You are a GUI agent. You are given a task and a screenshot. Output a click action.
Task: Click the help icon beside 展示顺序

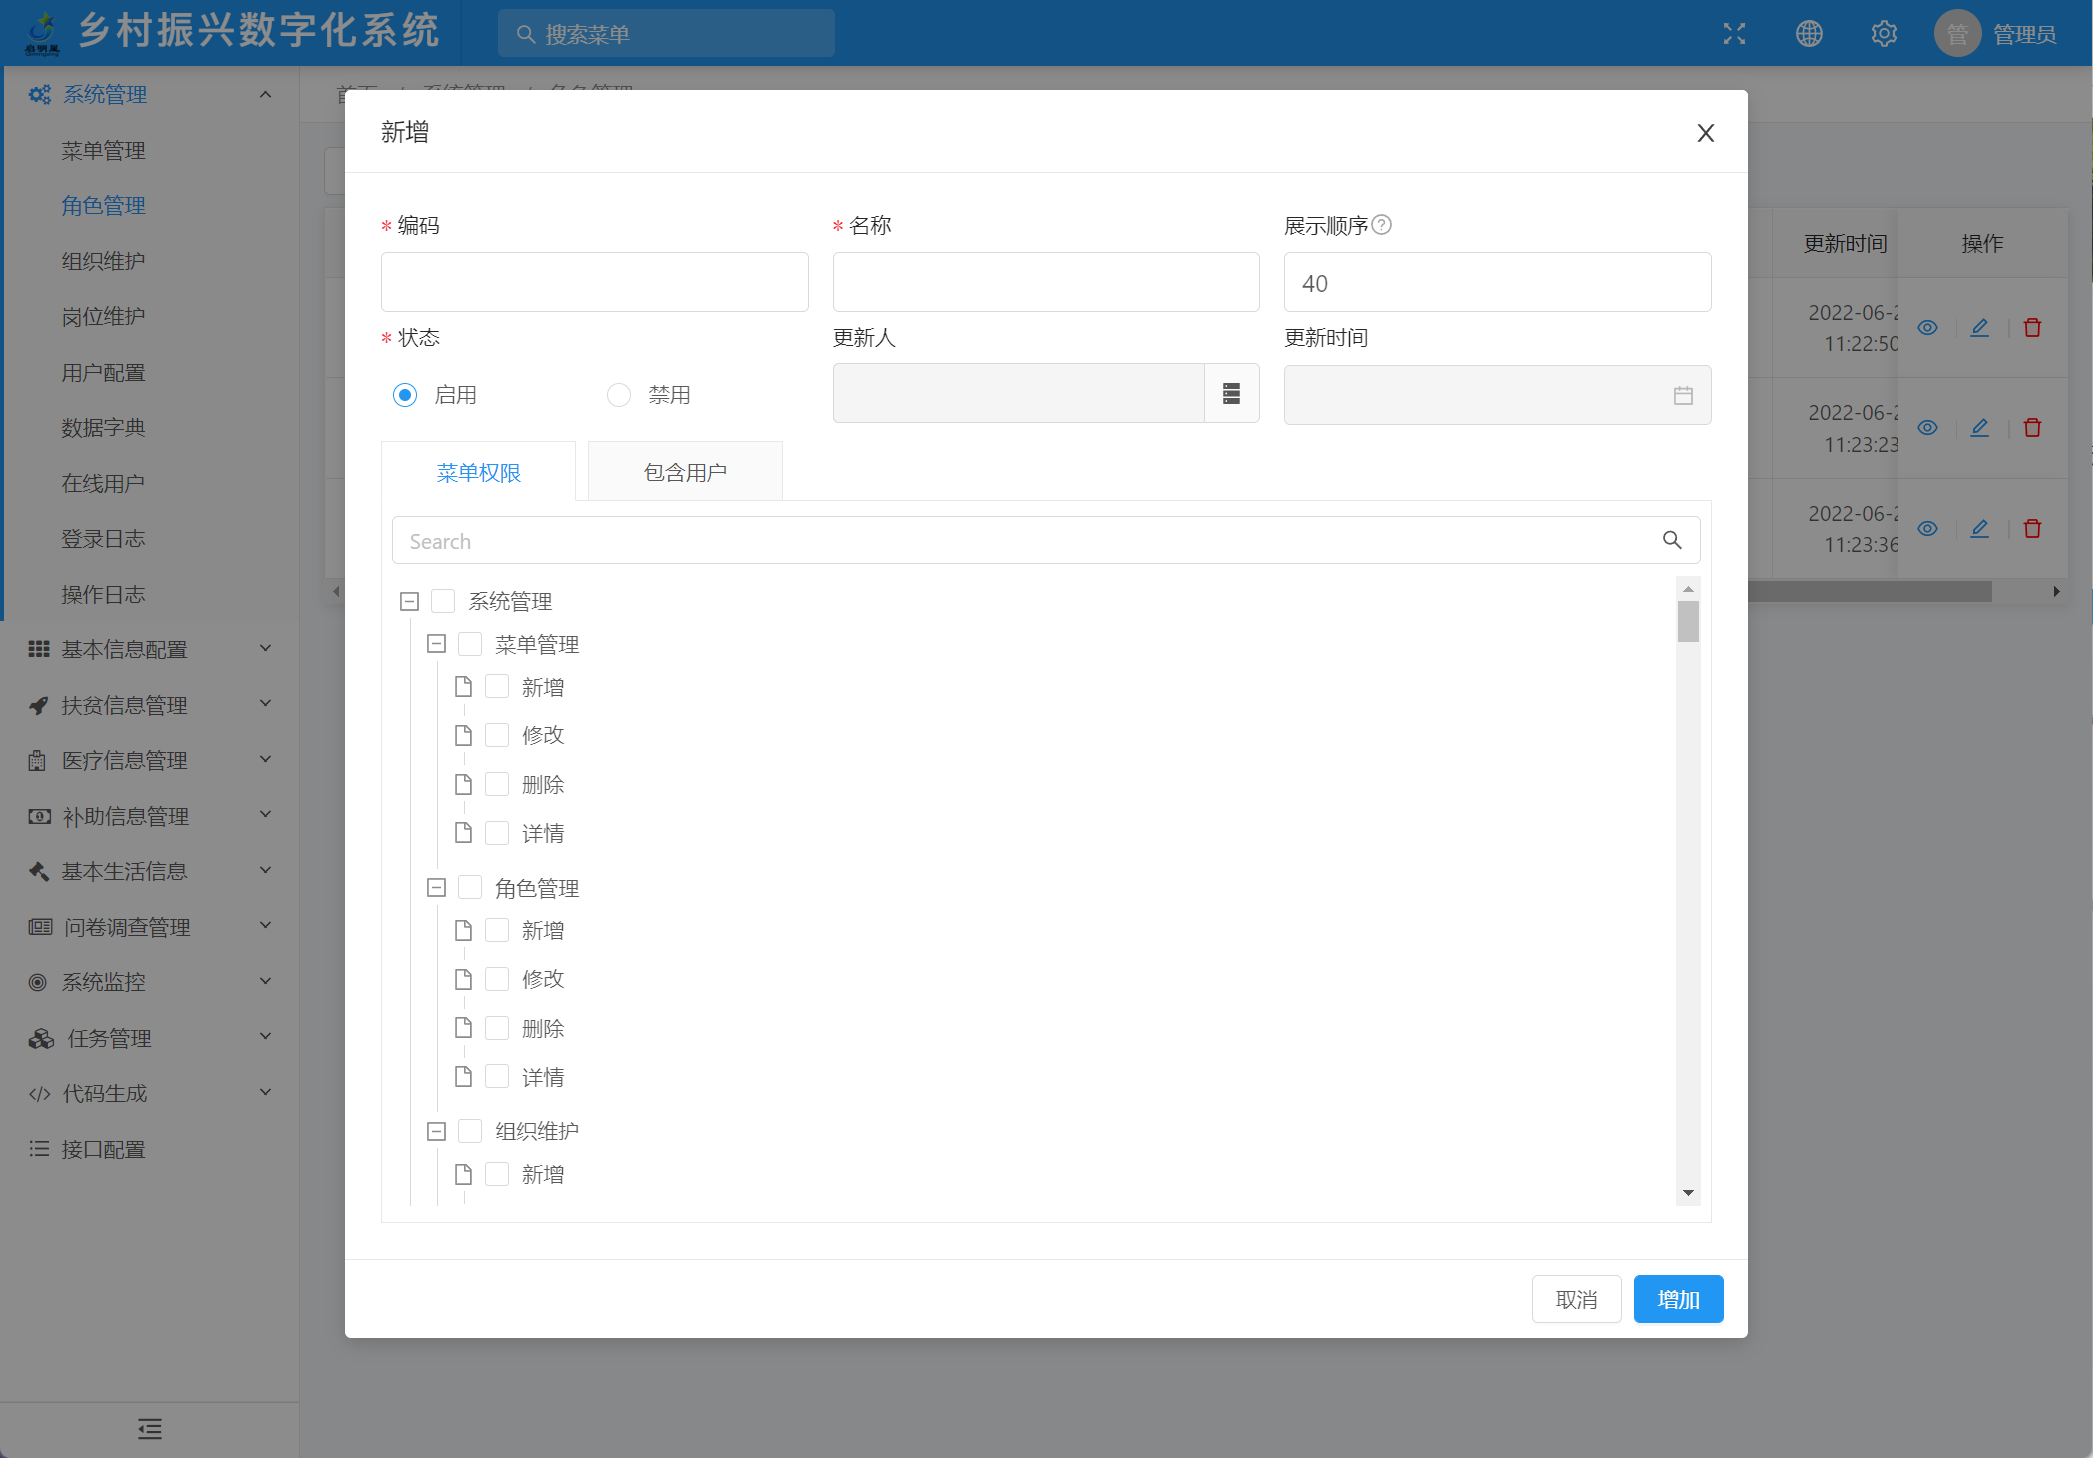pos(1382,225)
